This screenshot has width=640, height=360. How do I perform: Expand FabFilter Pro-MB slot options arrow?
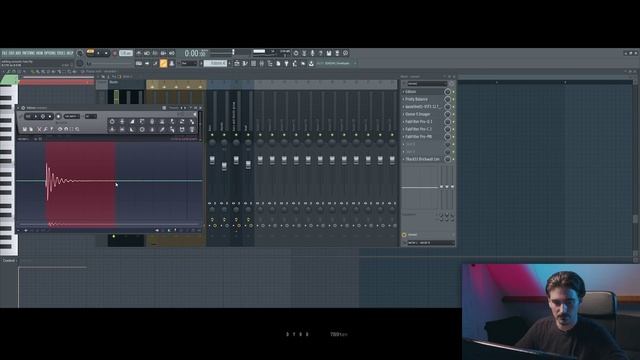(403, 137)
